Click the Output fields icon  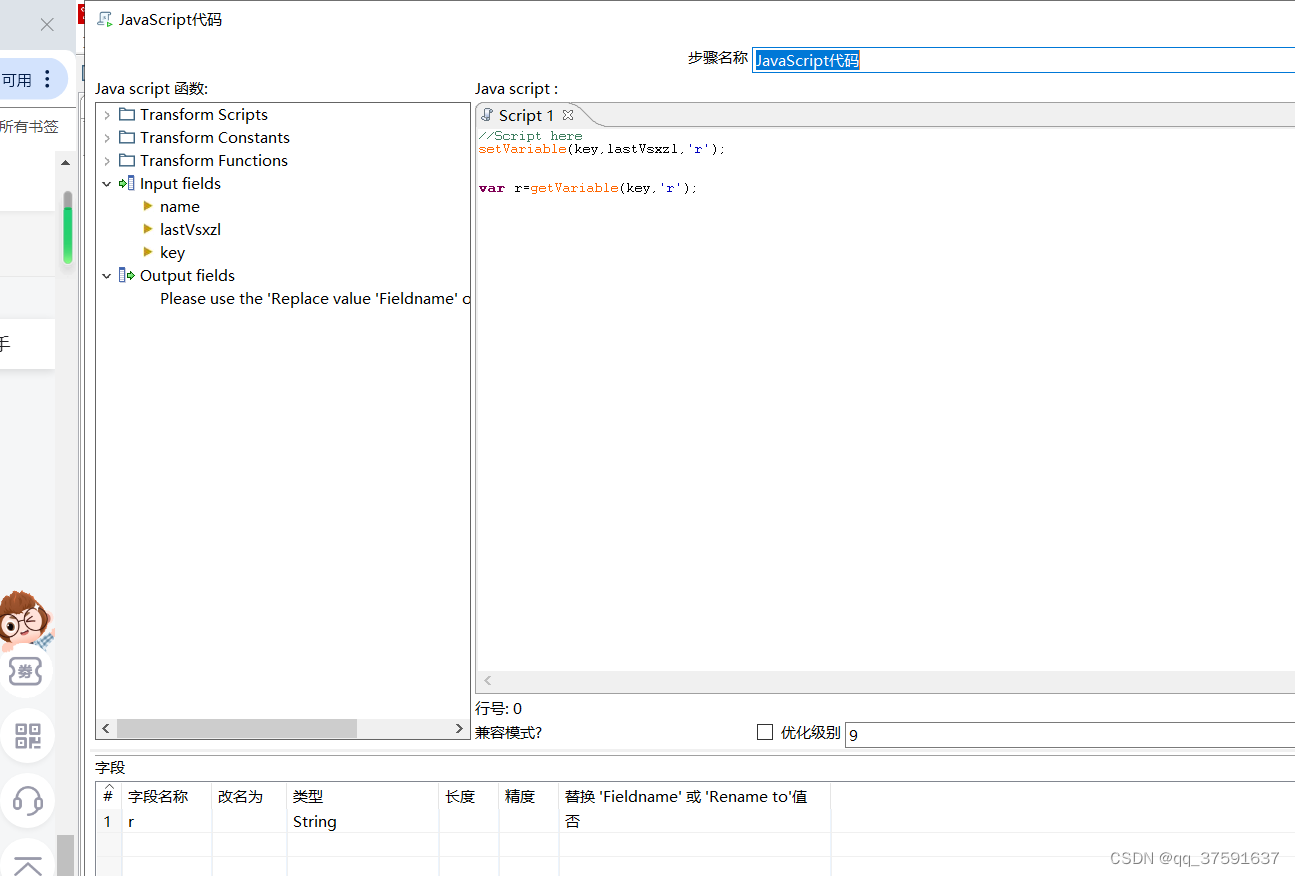pos(127,275)
